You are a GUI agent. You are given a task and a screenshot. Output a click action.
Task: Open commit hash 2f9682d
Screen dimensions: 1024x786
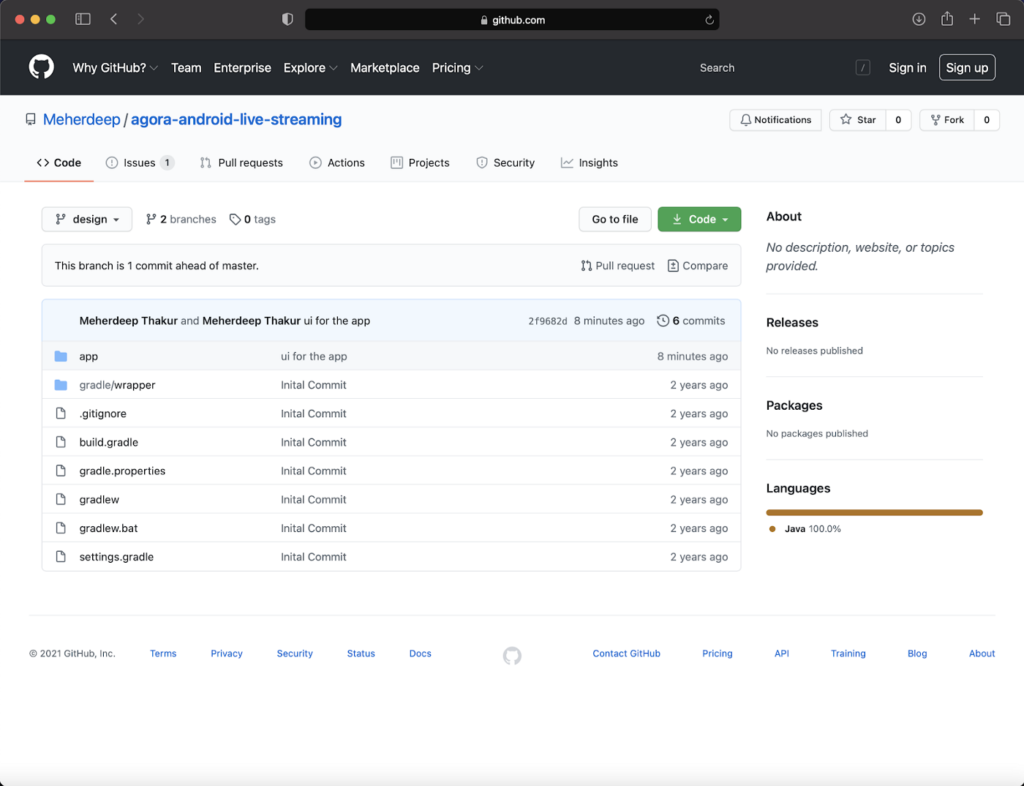(x=547, y=321)
